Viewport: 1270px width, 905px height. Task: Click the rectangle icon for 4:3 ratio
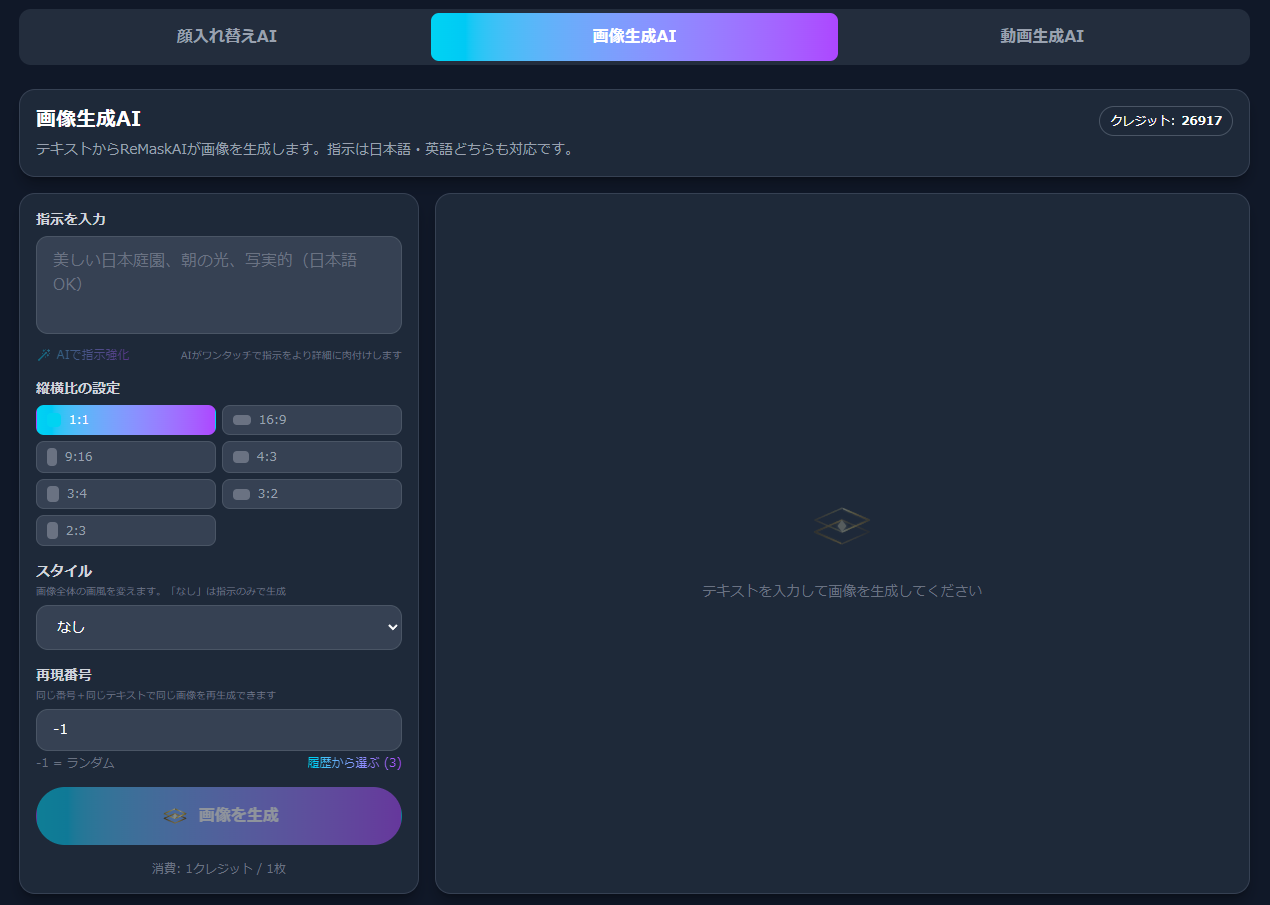[241, 457]
